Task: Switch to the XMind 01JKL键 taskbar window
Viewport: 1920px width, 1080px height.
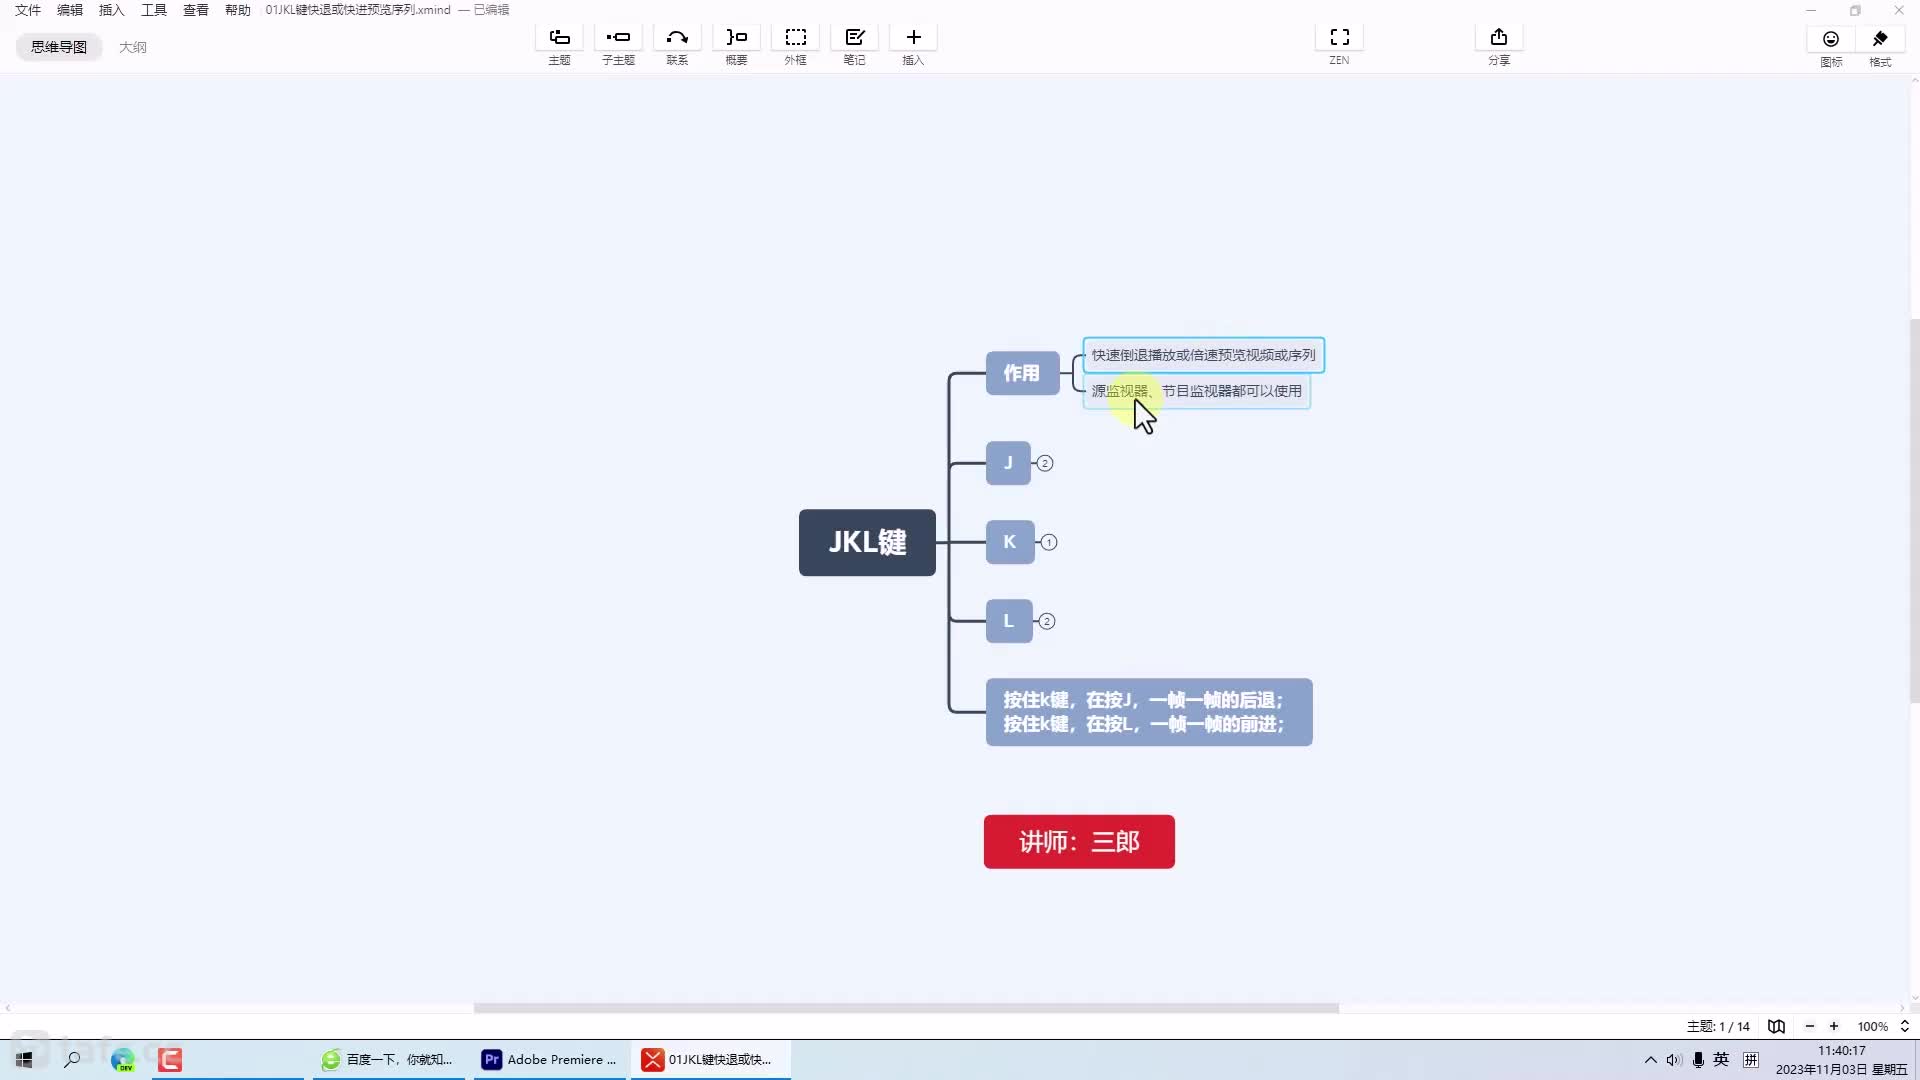Action: tap(710, 1059)
